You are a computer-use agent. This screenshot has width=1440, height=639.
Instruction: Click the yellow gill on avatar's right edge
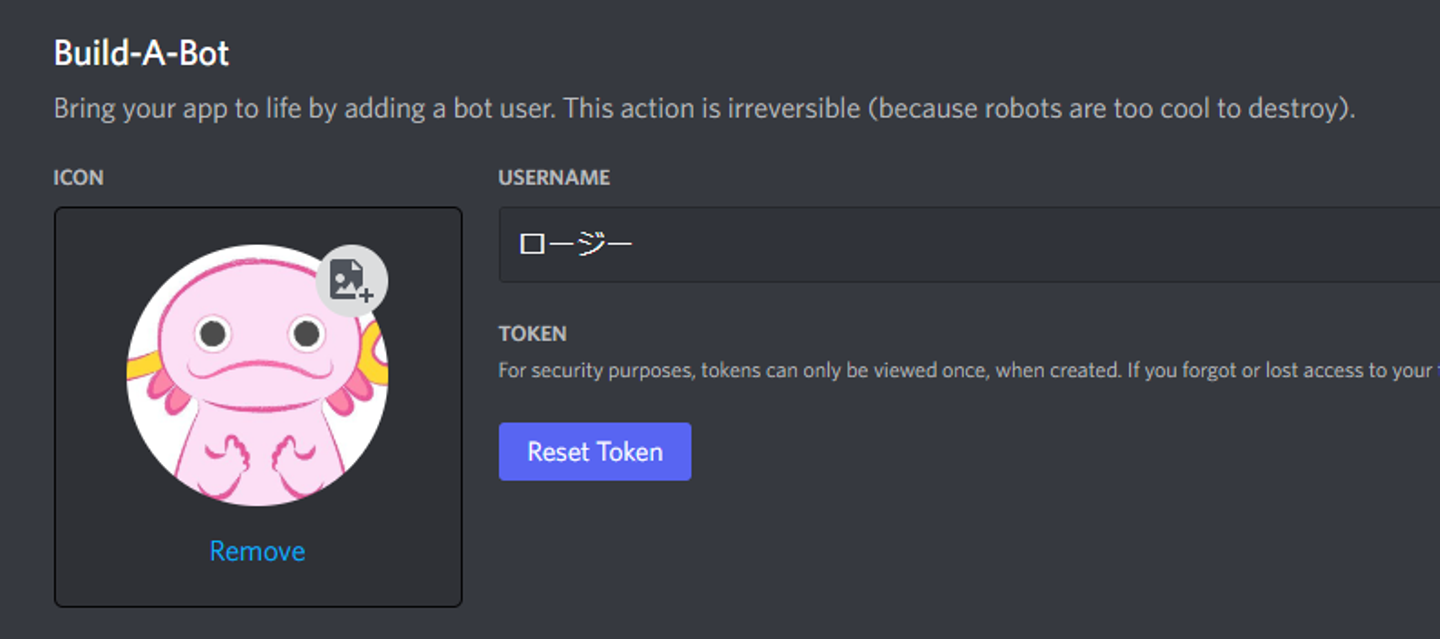coord(377,350)
